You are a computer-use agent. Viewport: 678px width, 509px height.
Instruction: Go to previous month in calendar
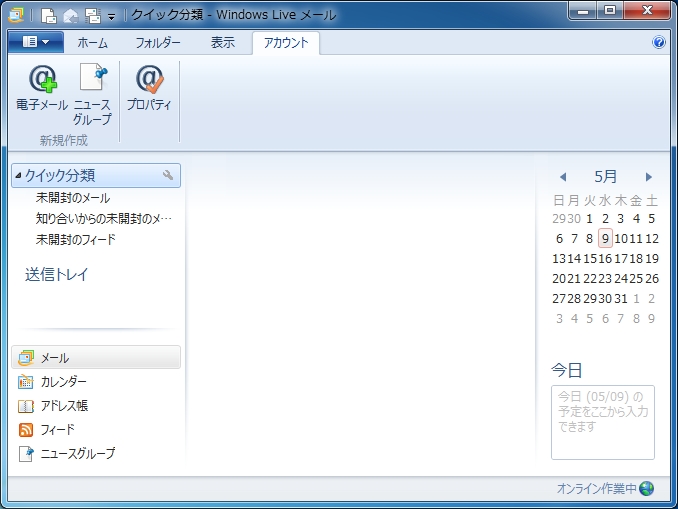[563, 177]
